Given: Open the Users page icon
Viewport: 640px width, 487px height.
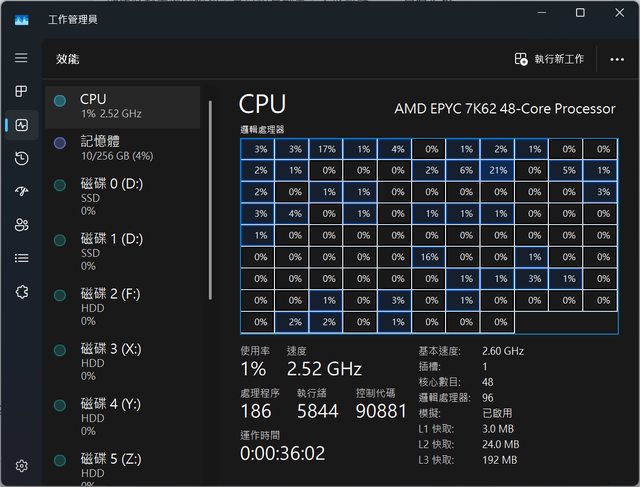Looking at the screenshot, I should 21,225.
